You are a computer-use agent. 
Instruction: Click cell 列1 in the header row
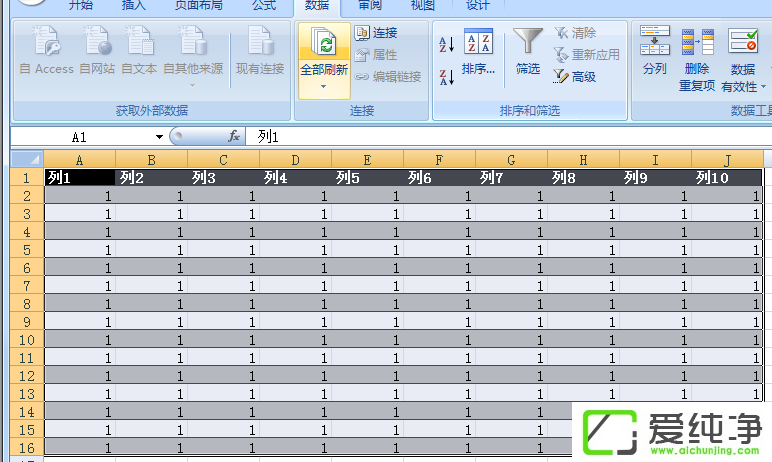[x=80, y=178]
